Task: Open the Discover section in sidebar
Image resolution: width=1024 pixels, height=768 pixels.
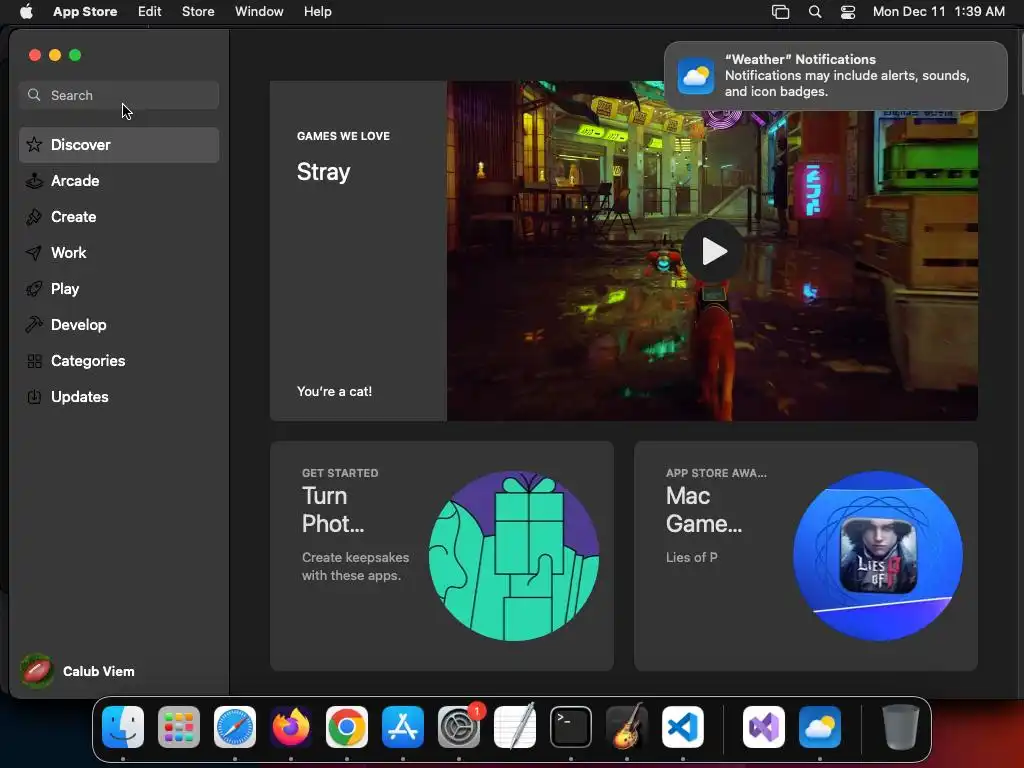Action: [x=119, y=145]
